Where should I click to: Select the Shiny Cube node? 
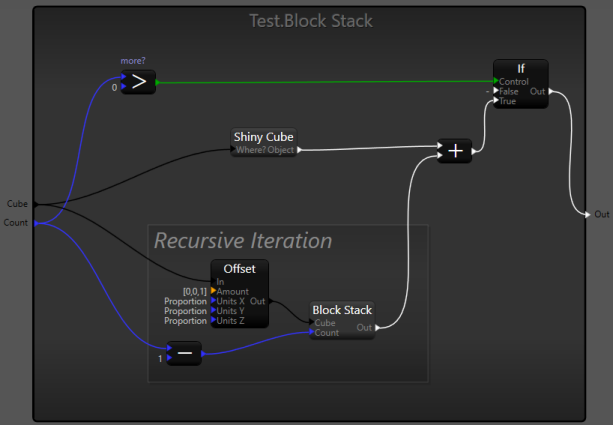264,136
